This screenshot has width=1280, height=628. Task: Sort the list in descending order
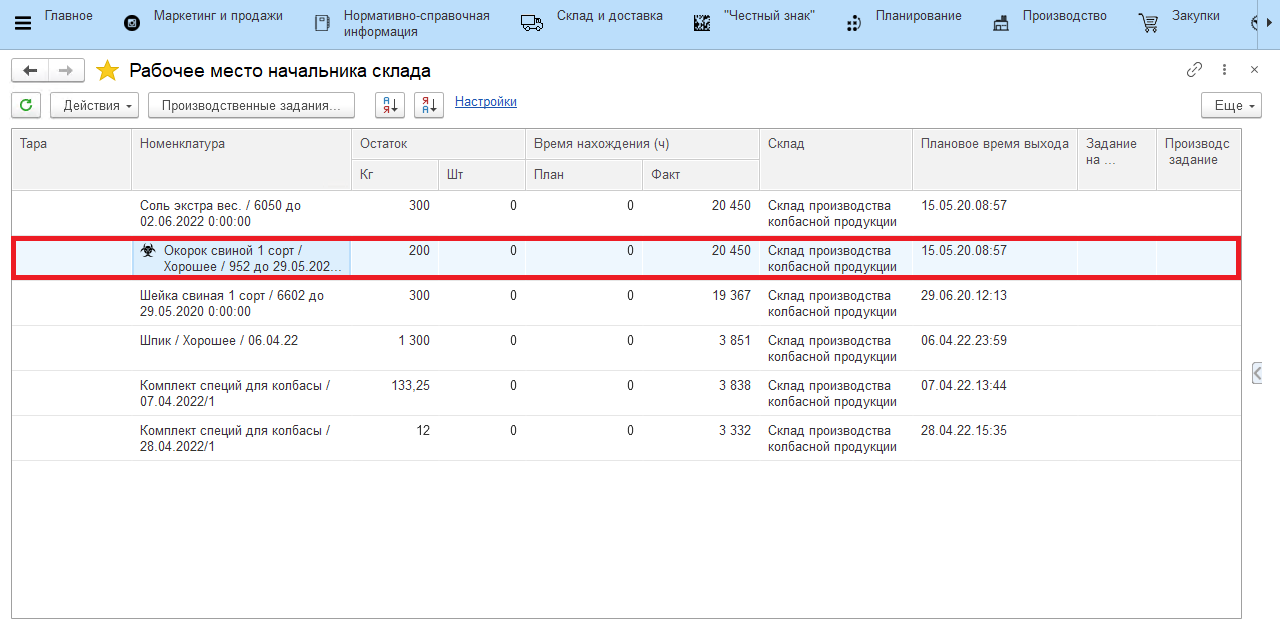428,105
